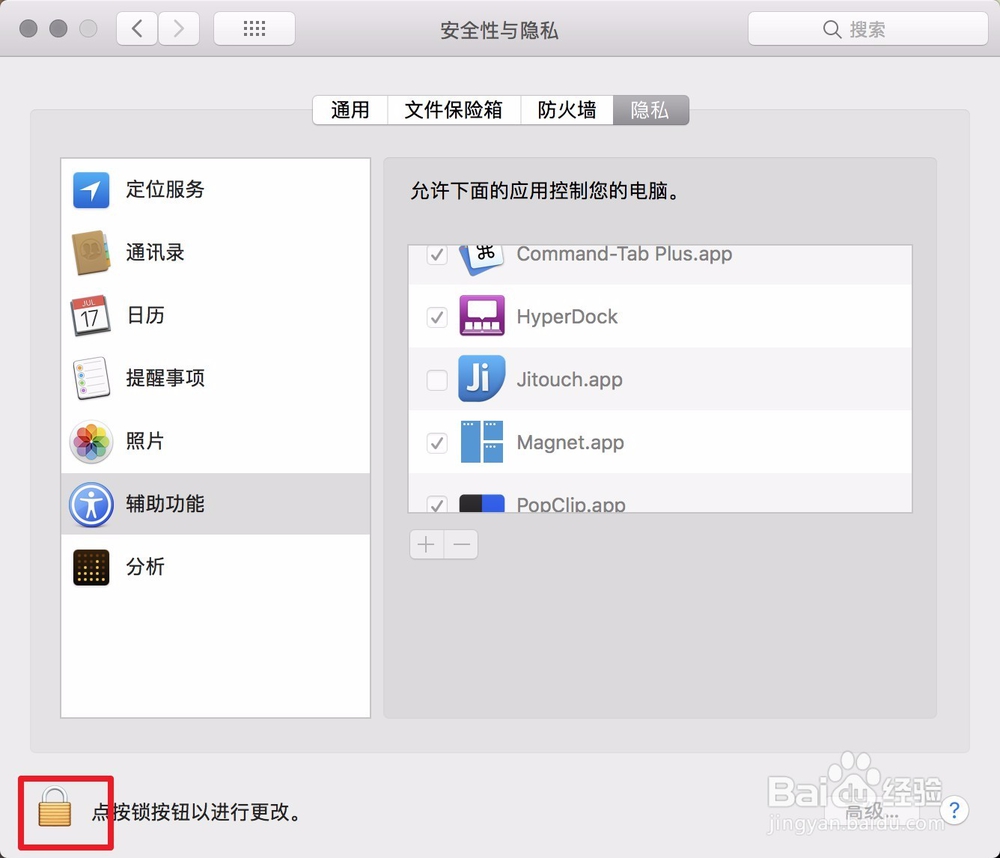
Task: Toggle PopClip.app accessibility permission
Action: tap(436, 504)
